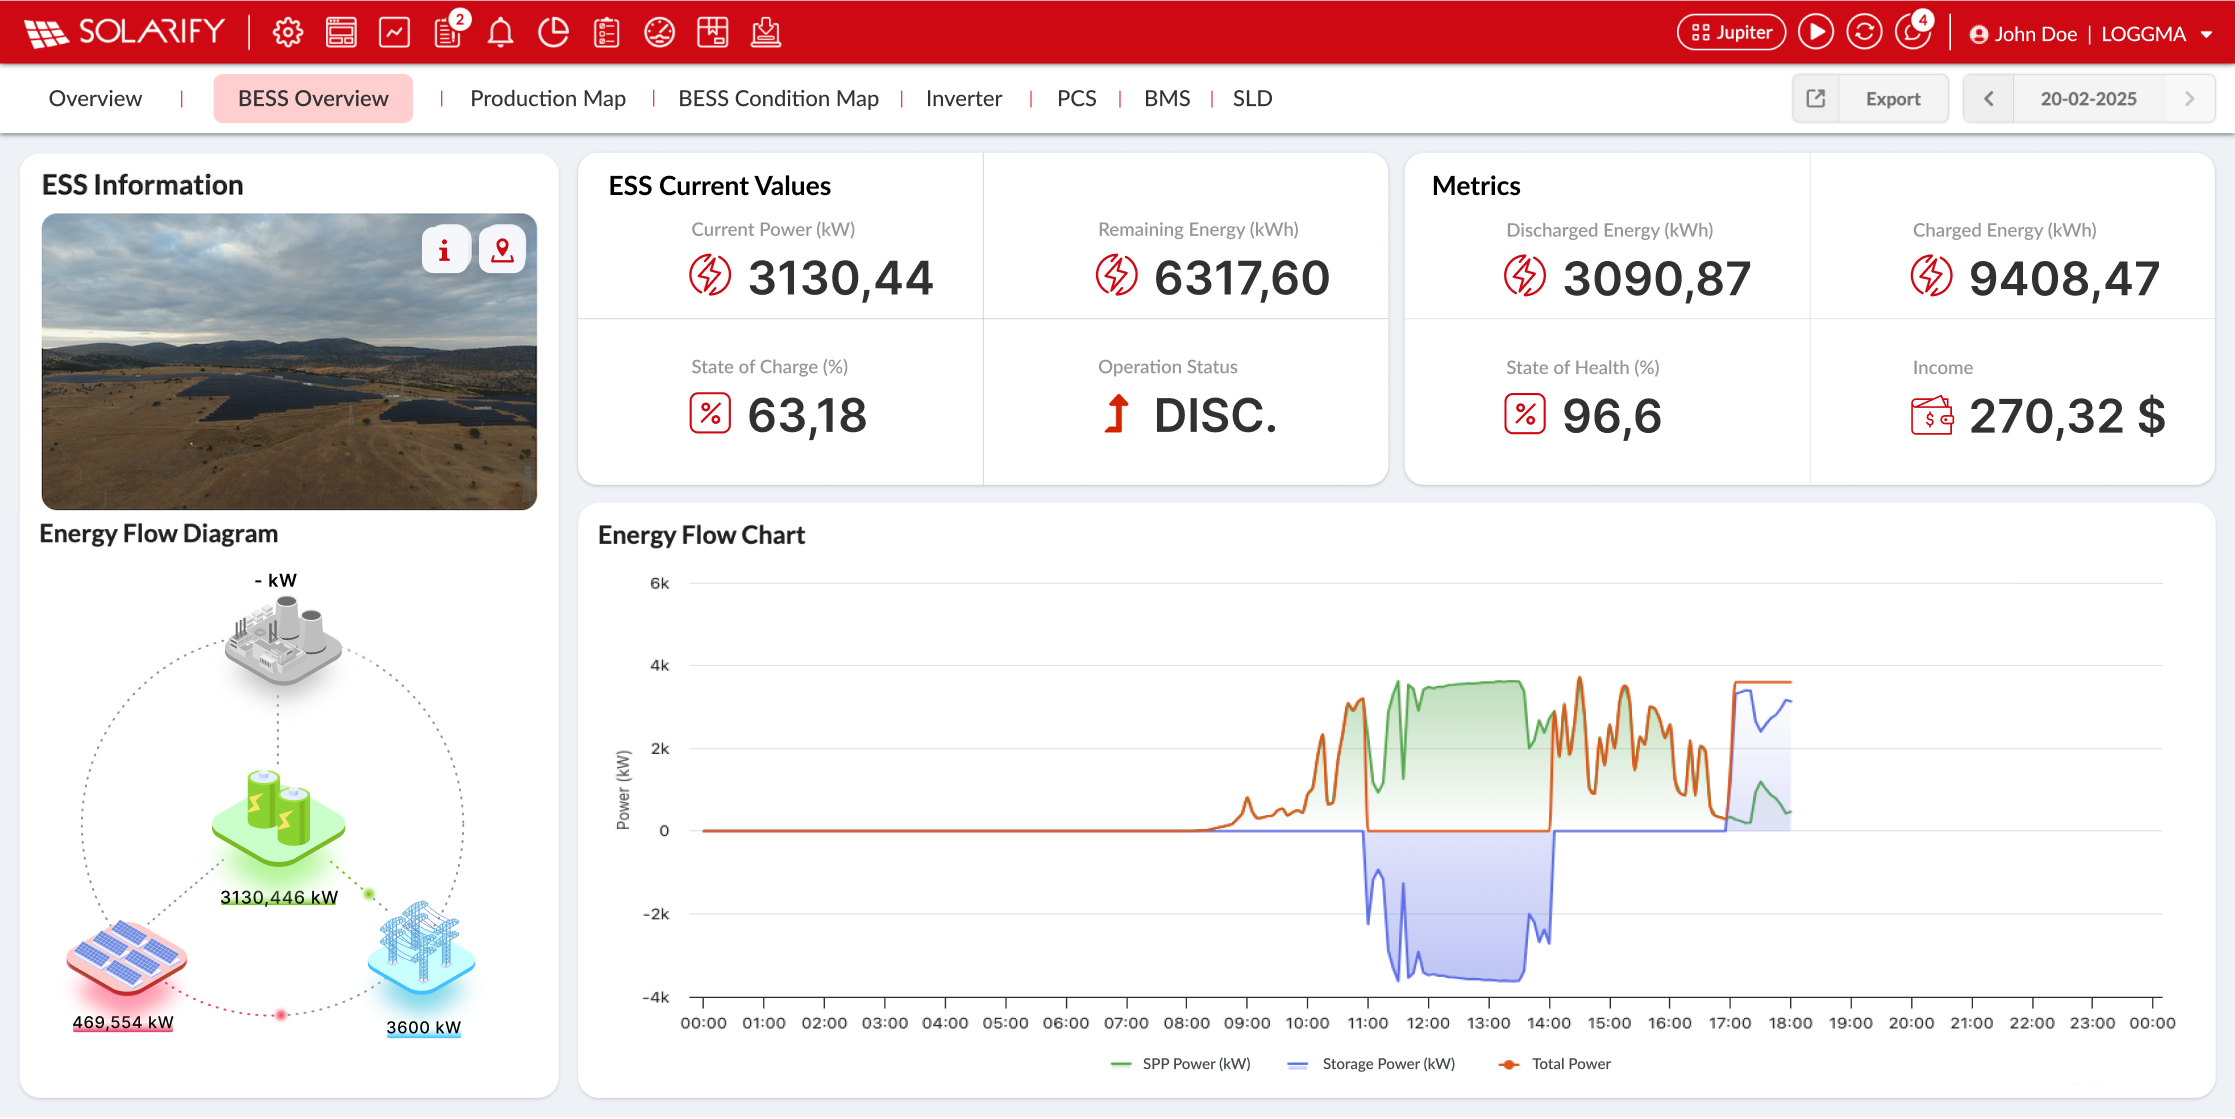The height and width of the screenshot is (1119, 2235).
Task: Open the map location pin icon
Action: click(x=502, y=250)
